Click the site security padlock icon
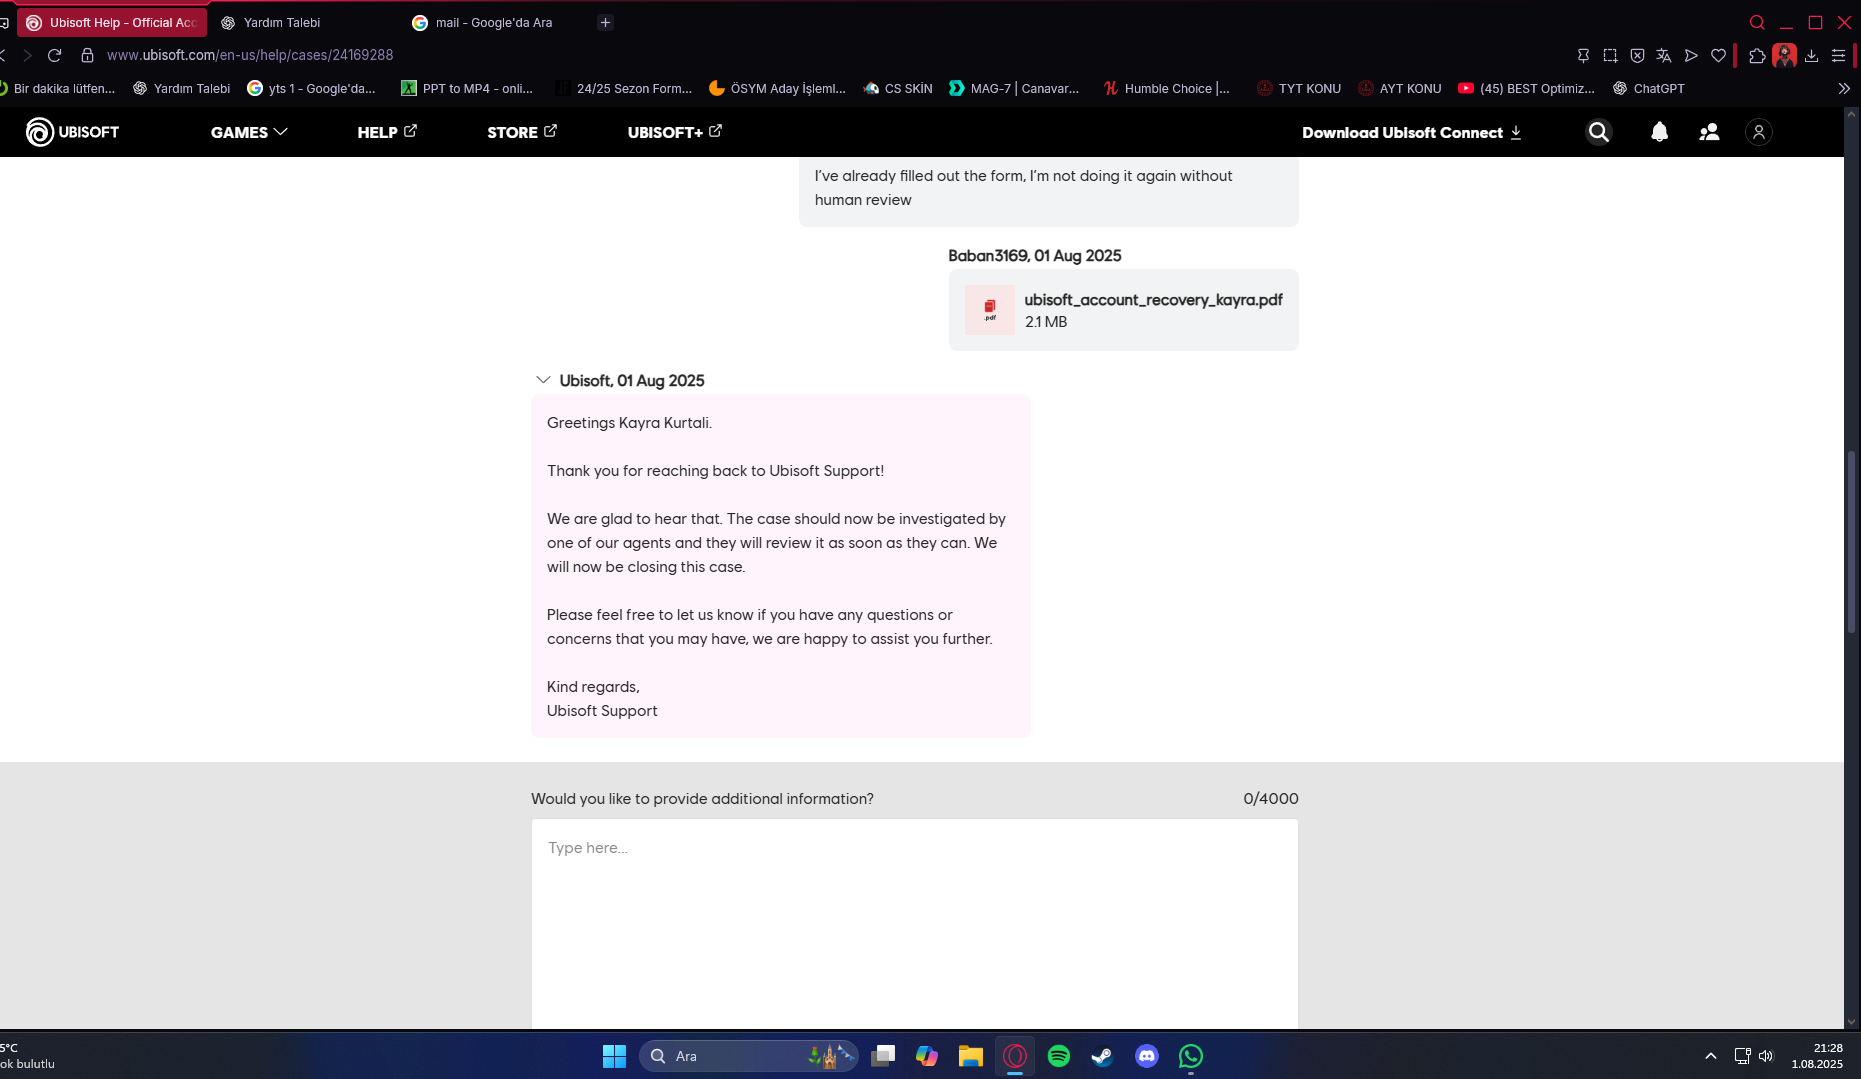Screen dimensions: 1861x1079 tap(87, 55)
